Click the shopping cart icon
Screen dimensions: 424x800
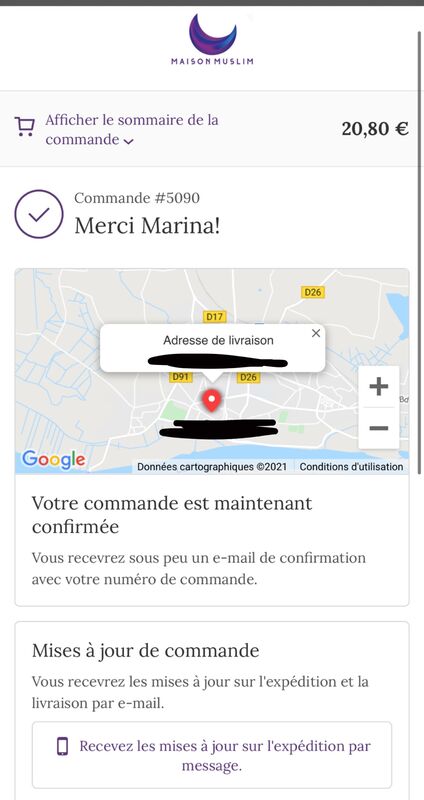click(x=24, y=126)
